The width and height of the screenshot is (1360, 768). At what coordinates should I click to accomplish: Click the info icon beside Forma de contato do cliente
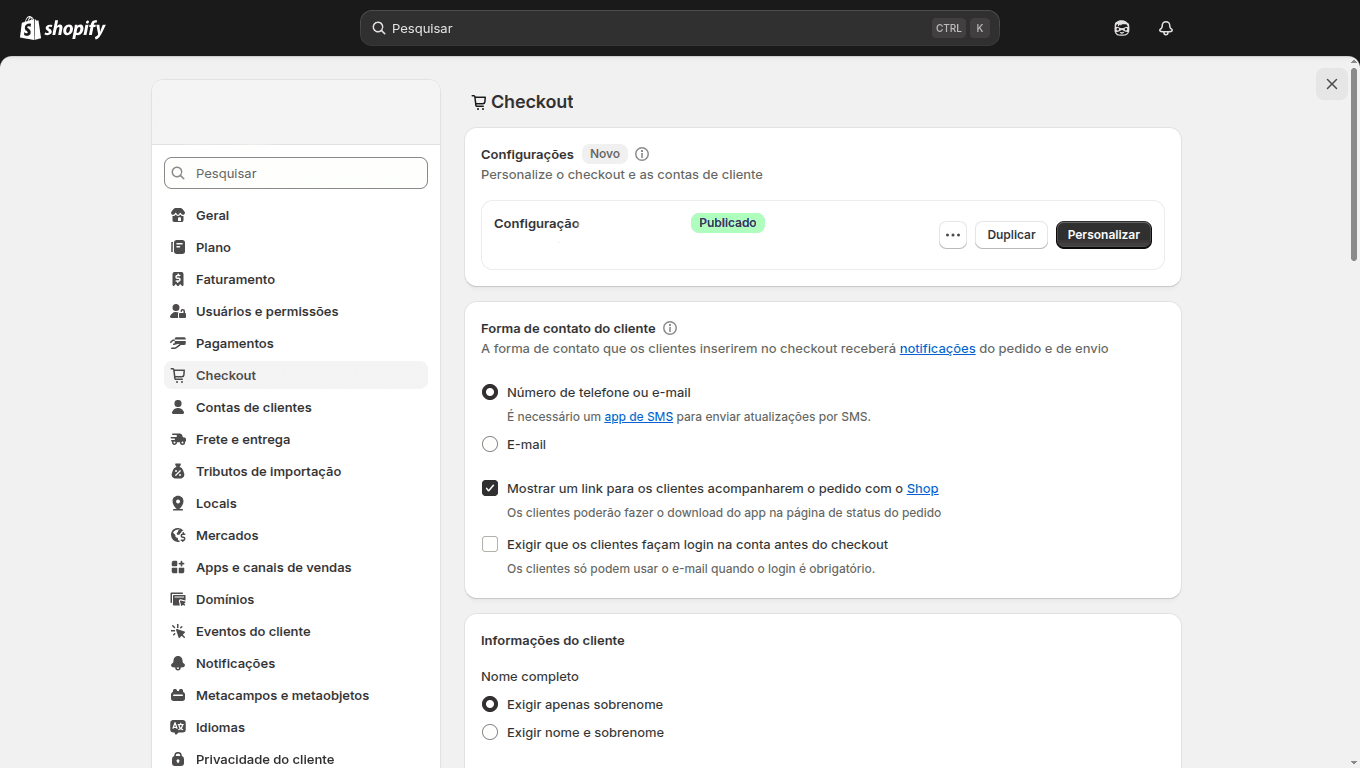(670, 328)
